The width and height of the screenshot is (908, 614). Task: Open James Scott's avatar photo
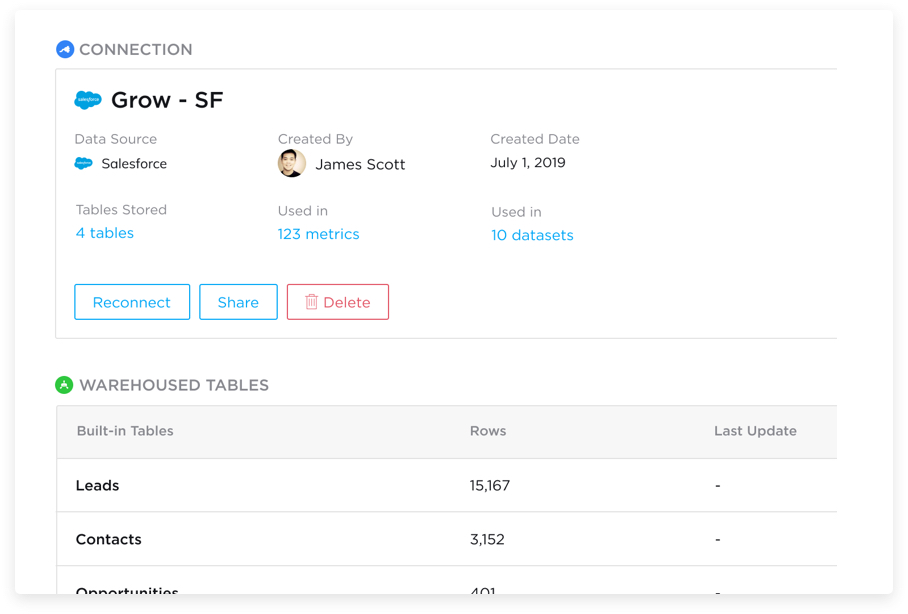click(x=291, y=164)
